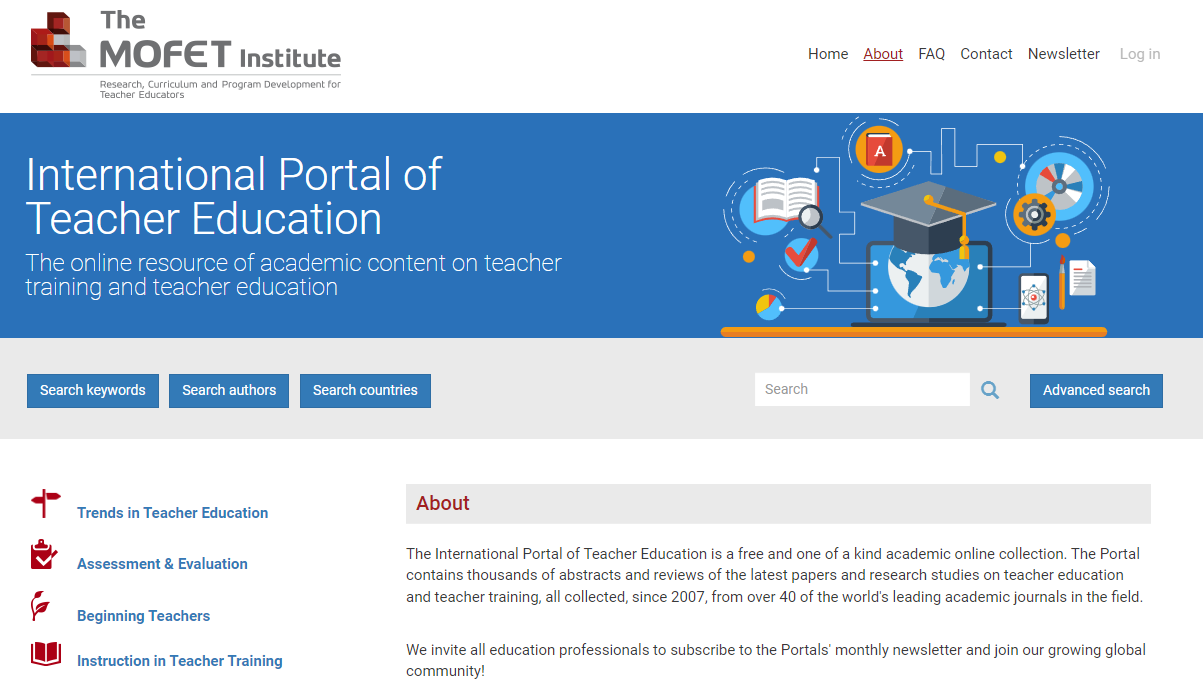
Task: Open Assessment & Evaluation category
Action: (x=162, y=564)
